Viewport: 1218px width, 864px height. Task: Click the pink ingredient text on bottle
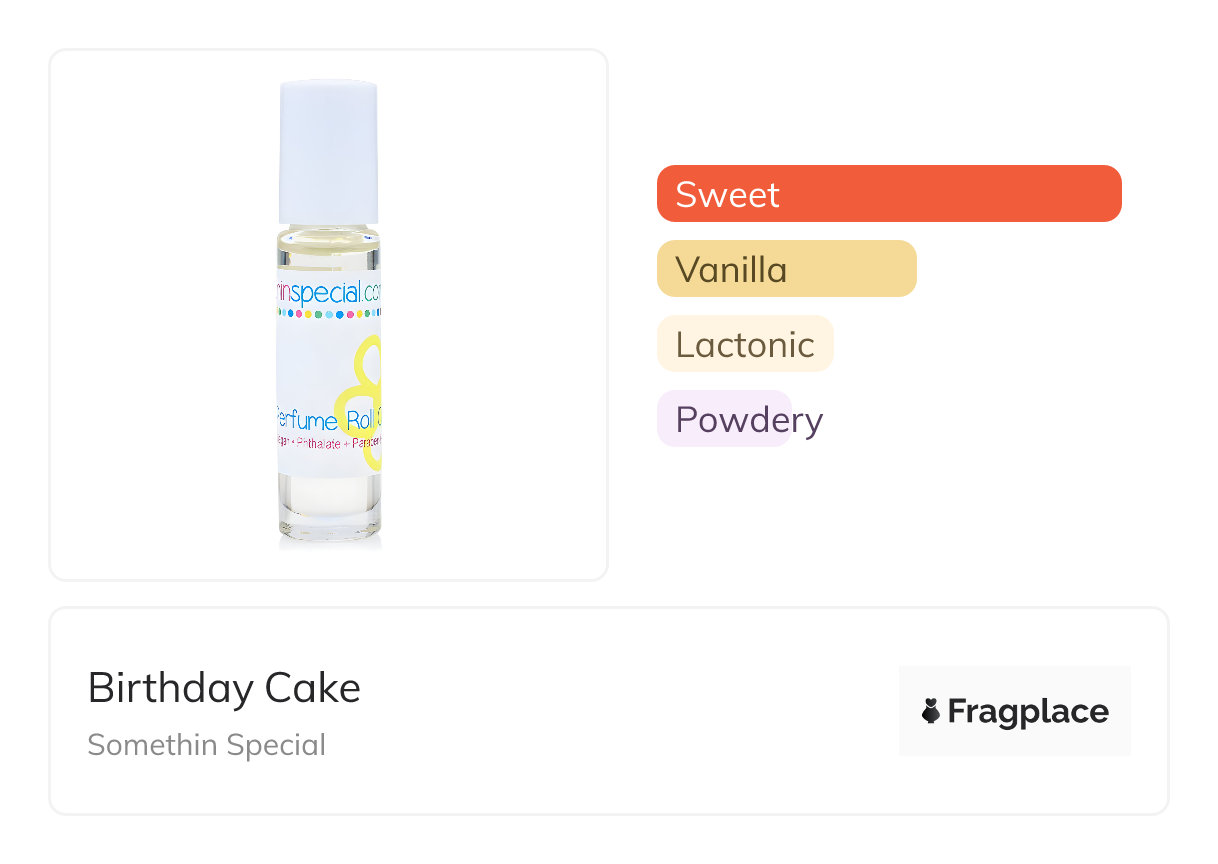coord(328,441)
